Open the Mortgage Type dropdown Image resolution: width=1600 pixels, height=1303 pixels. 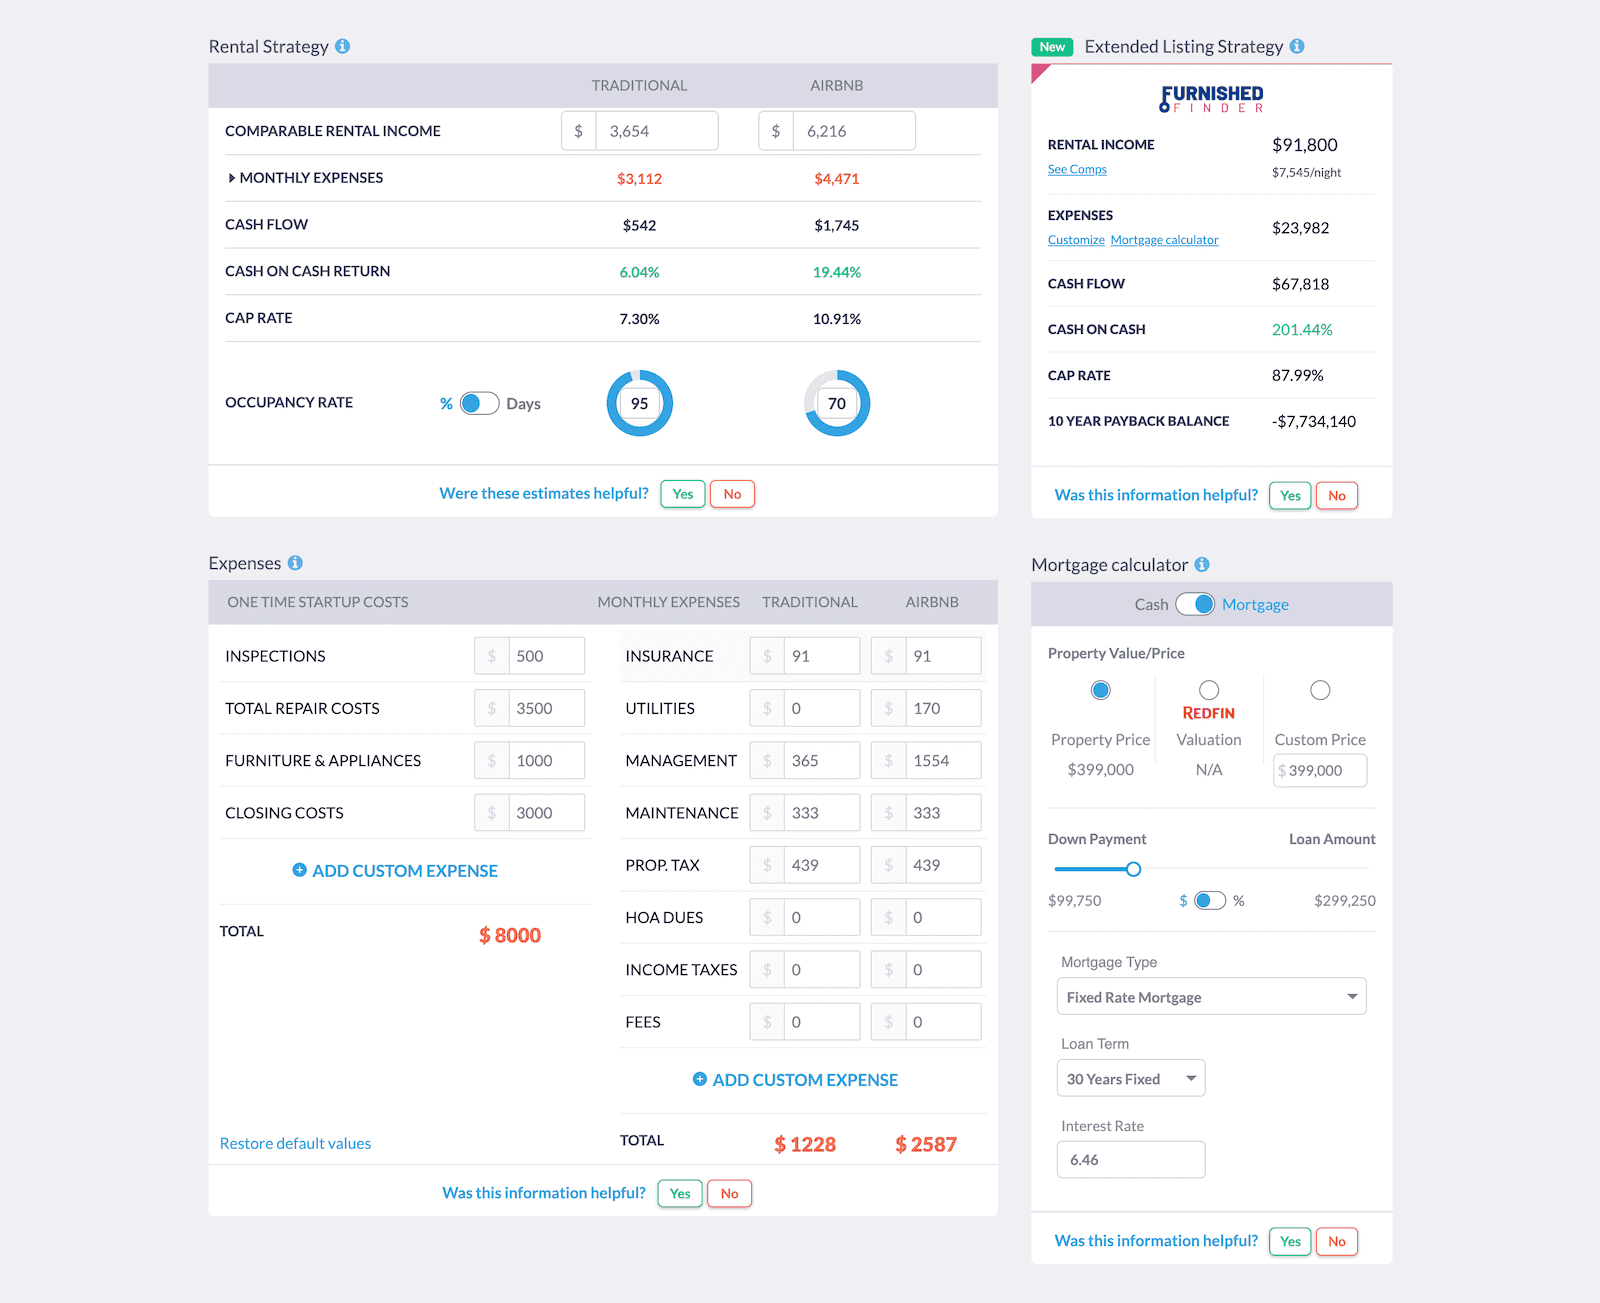point(1211,997)
